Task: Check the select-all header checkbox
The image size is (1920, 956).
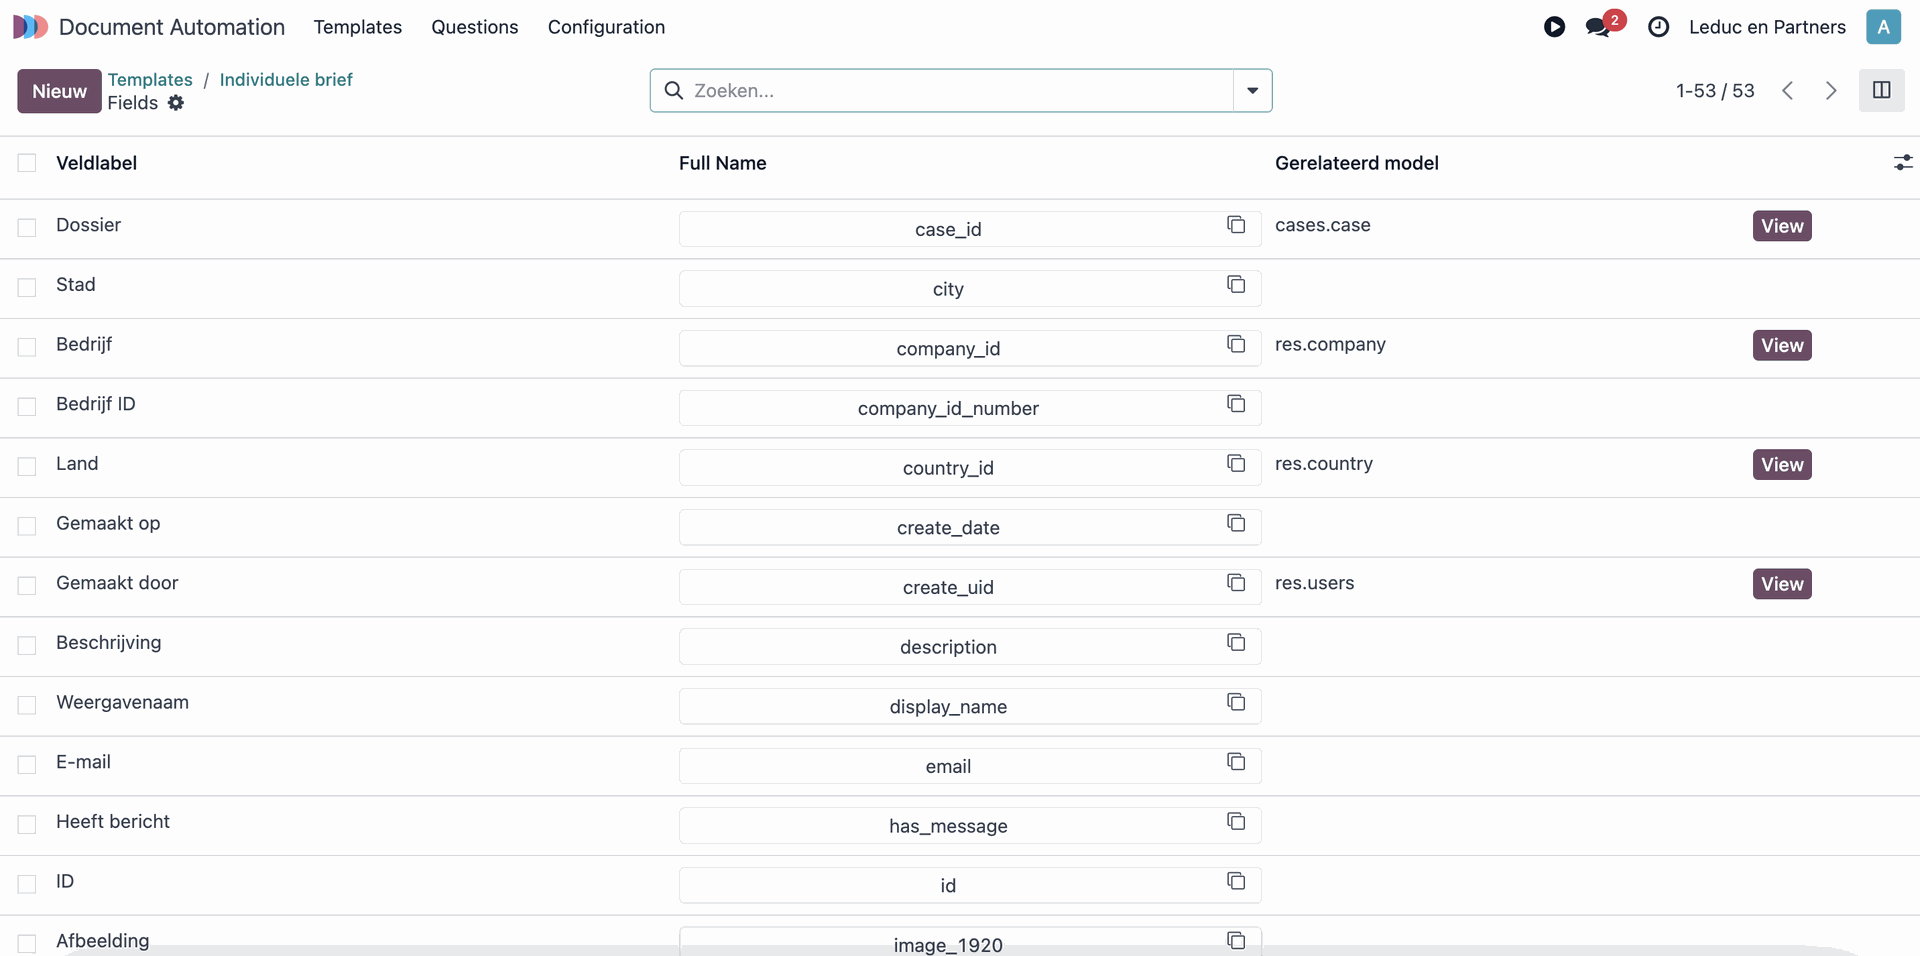Action: coord(27,163)
